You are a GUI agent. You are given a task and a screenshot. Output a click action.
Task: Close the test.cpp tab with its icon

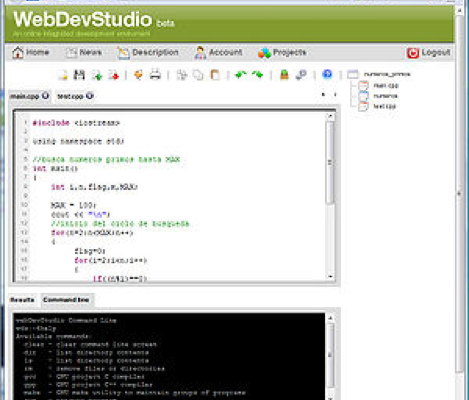tap(90, 96)
